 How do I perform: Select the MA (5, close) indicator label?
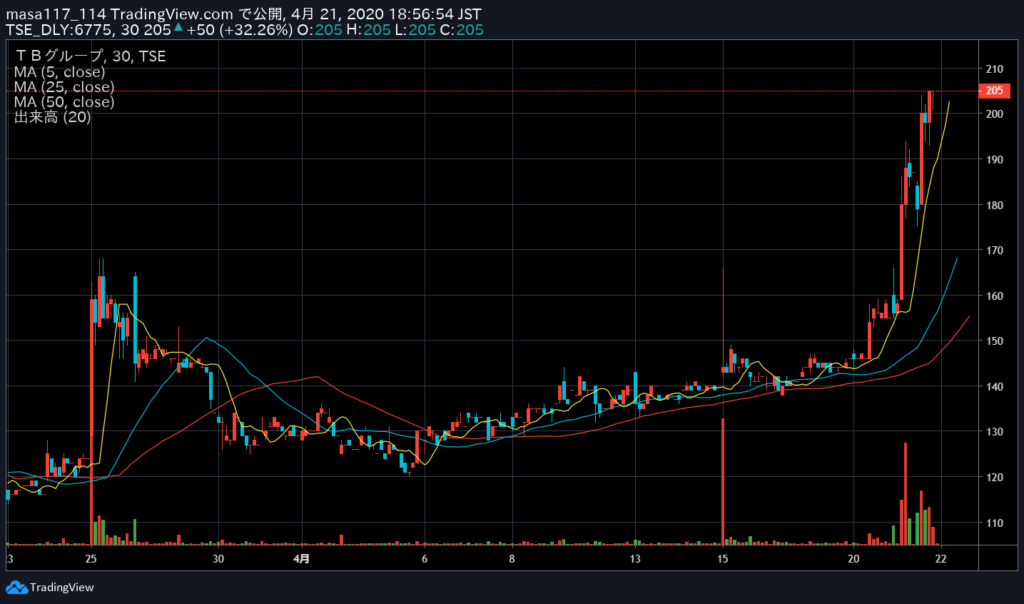tap(59, 72)
